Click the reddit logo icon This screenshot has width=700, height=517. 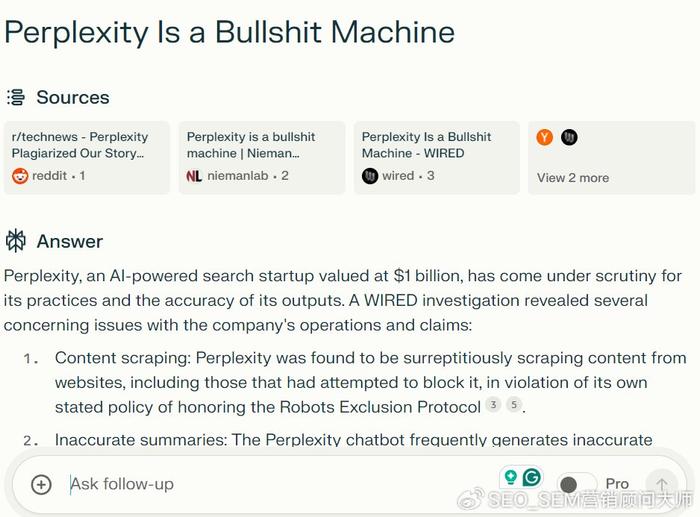(20, 176)
